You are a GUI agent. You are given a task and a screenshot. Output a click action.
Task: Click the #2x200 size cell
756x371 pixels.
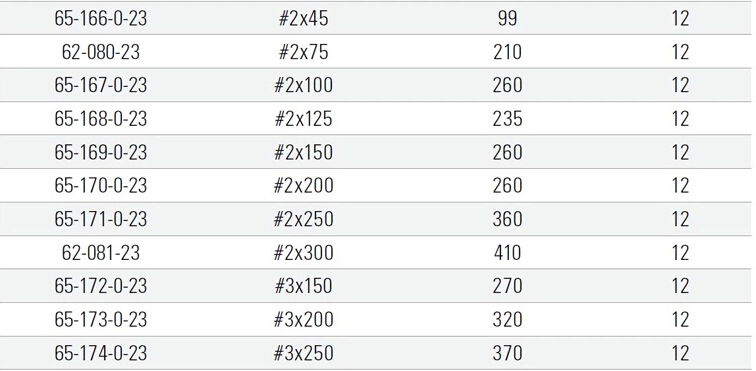(x=303, y=186)
